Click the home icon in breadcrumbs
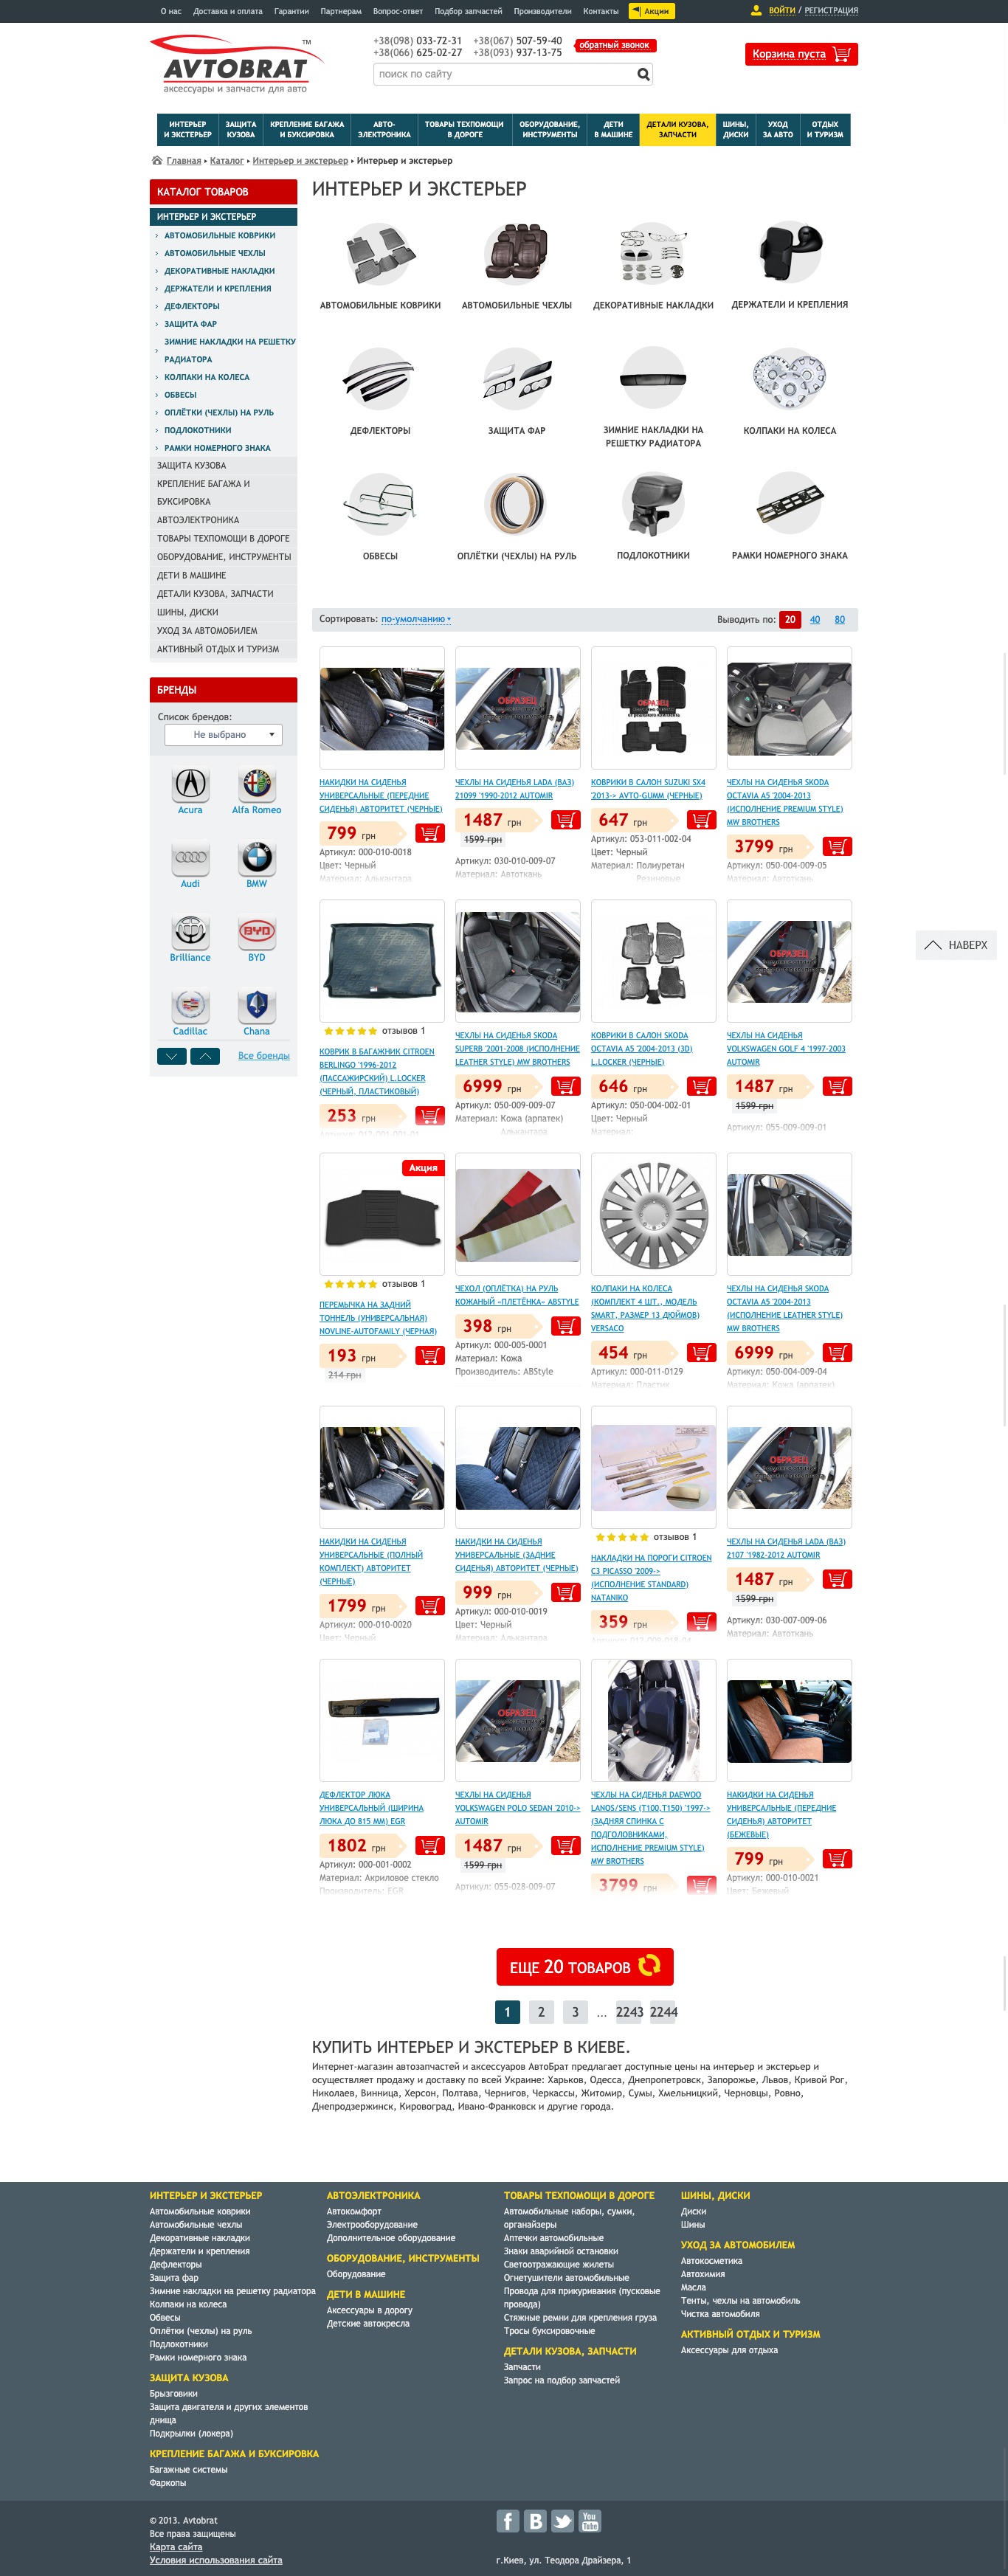The height and width of the screenshot is (2576, 1008). click(x=157, y=160)
